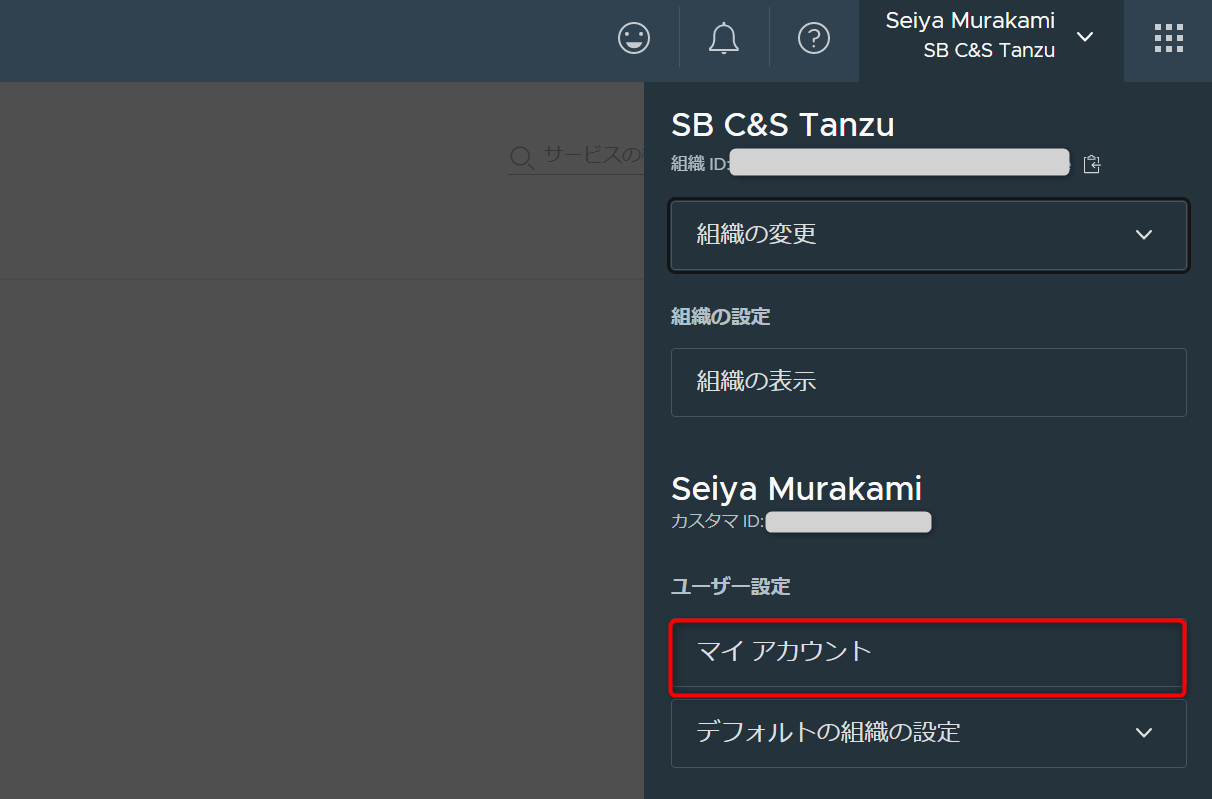
Task: Open help via question mark icon
Action: click(x=814, y=39)
